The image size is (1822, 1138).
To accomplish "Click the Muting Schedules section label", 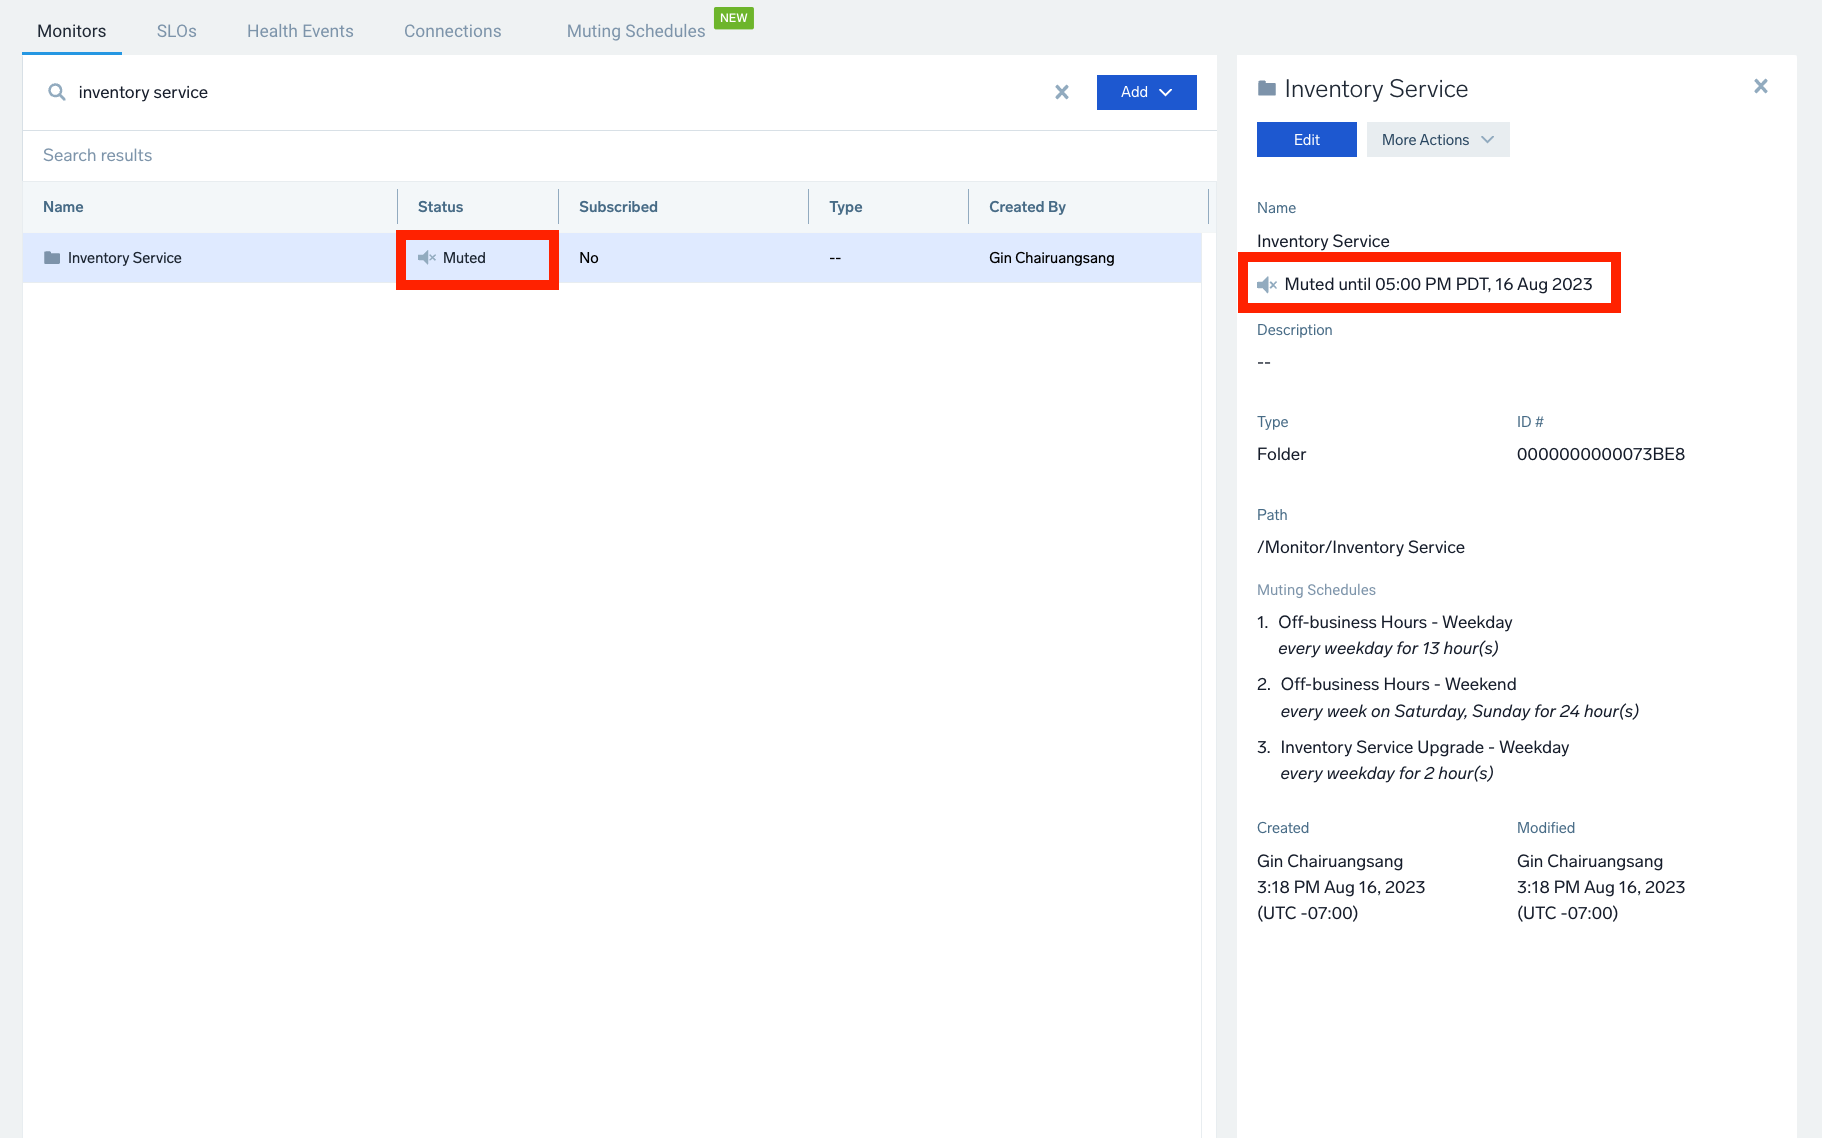I will click(x=1316, y=590).
